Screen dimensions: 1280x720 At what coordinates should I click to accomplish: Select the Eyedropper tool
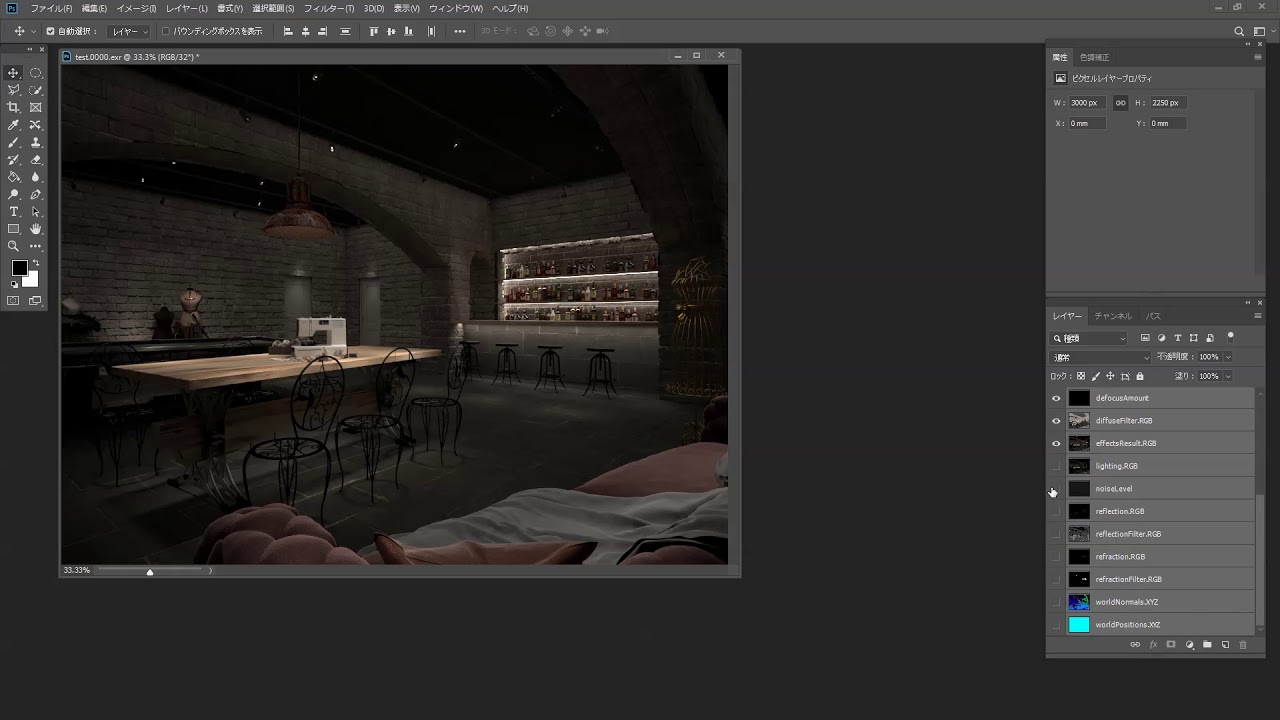pyautogui.click(x=14, y=125)
